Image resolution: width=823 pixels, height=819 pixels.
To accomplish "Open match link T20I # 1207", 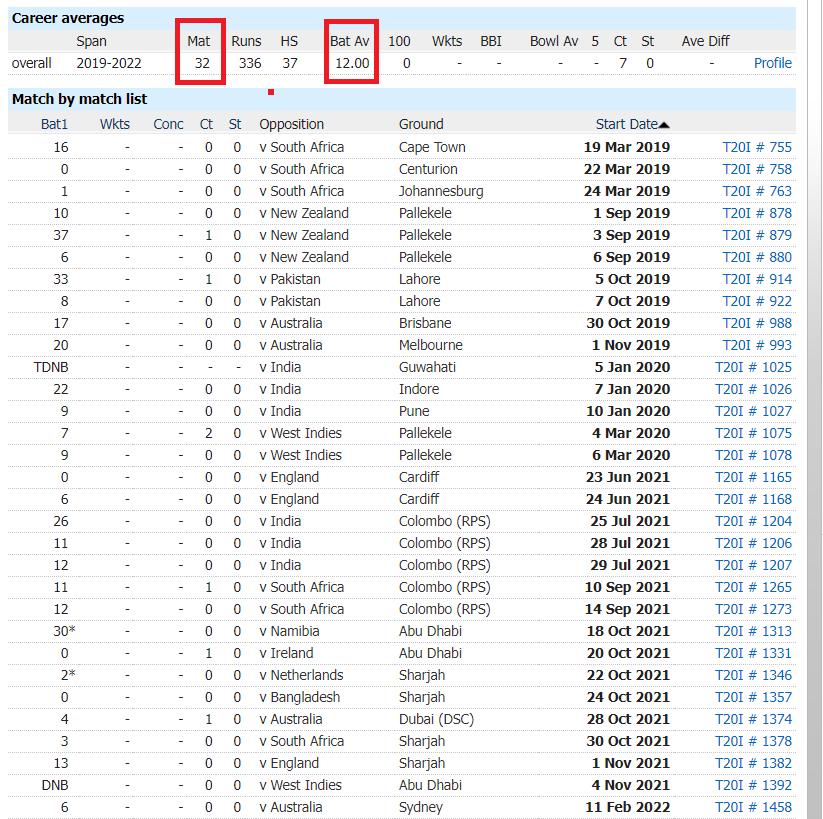I will 753,566.
